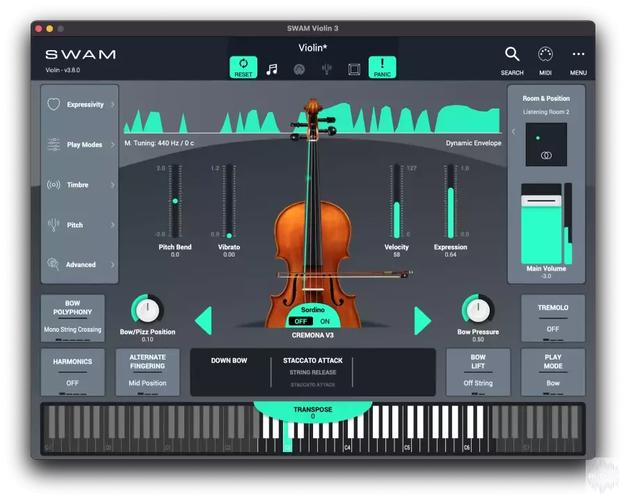This screenshot has width=626, height=500.
Task: Turn Sordino ON
Action: tap(325, 321)
